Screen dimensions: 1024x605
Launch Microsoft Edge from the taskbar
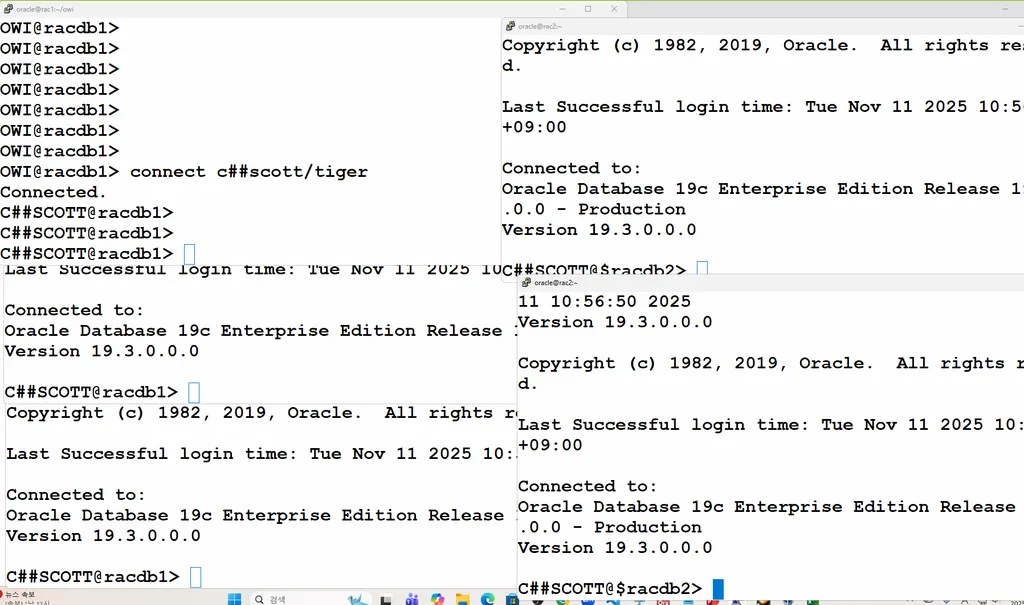pos(487,599)
